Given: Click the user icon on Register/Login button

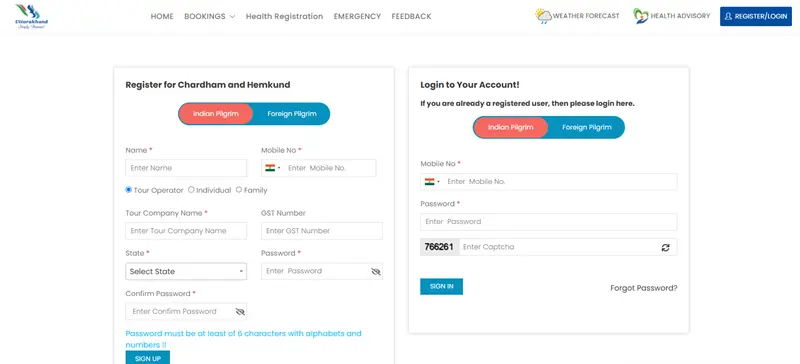Looking at the screenshot, I should pyautogui.click(x=728, y=16).
